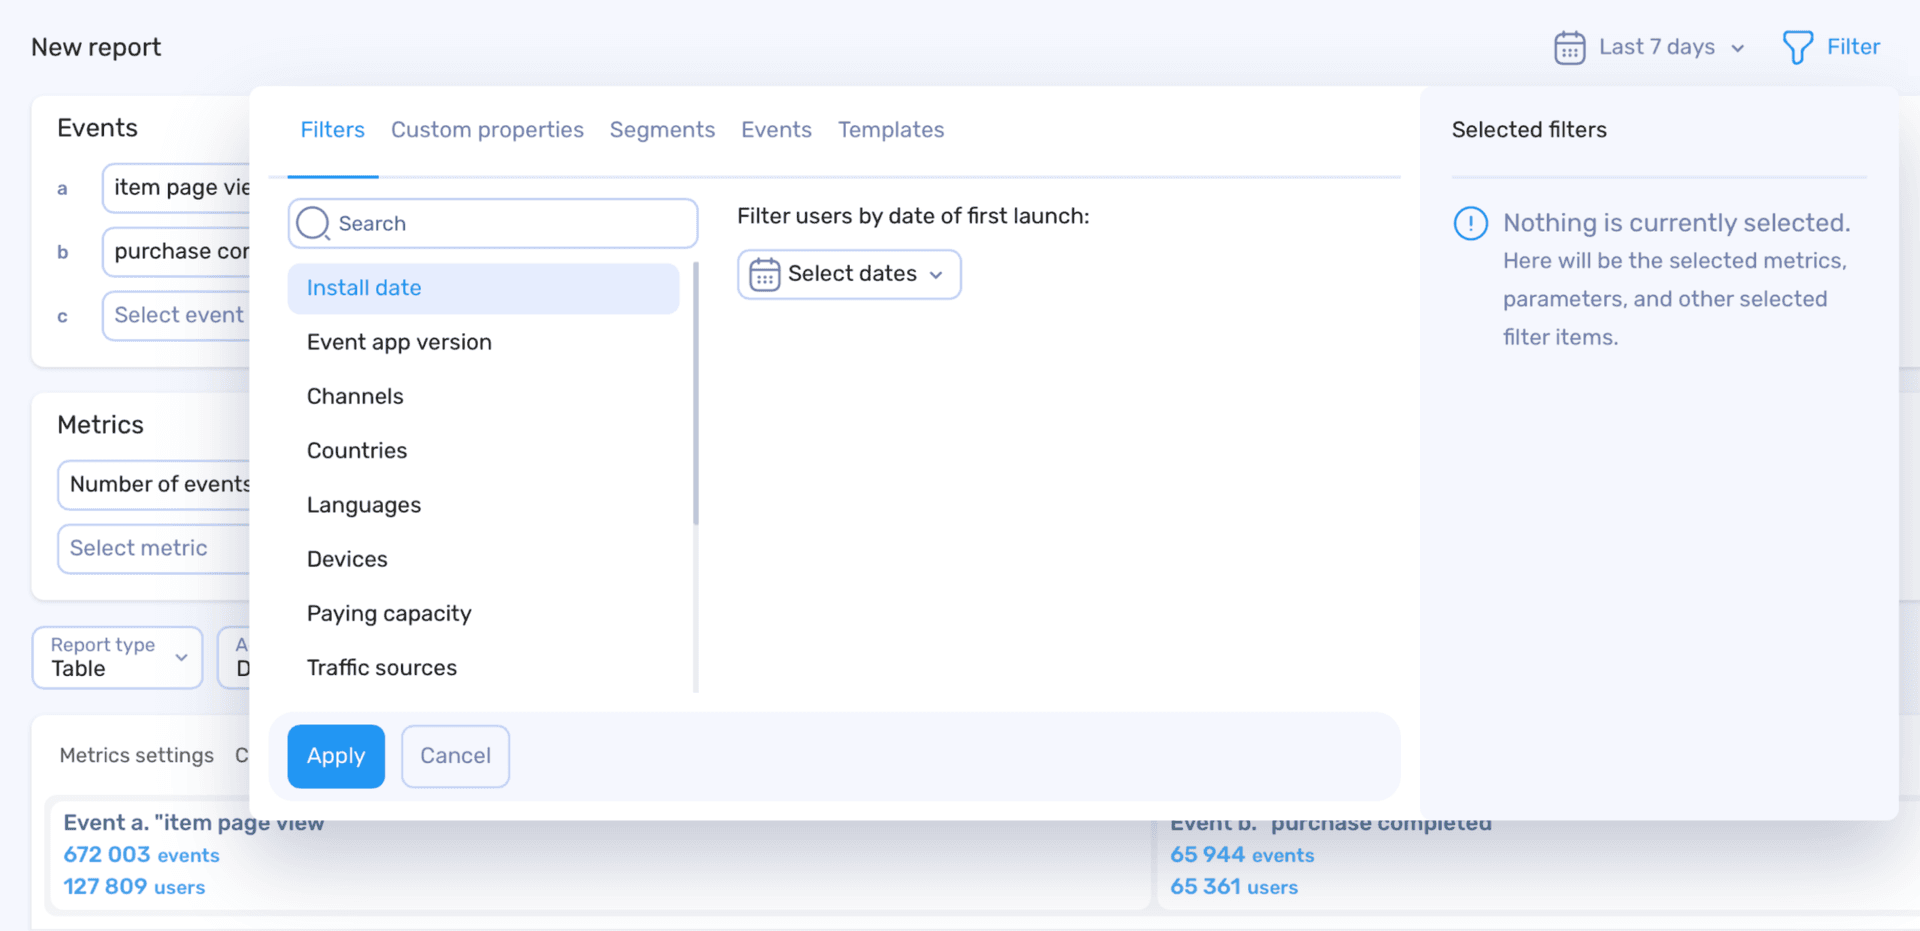Click the calendar icon next to Last 7 days

point(1568,47)
